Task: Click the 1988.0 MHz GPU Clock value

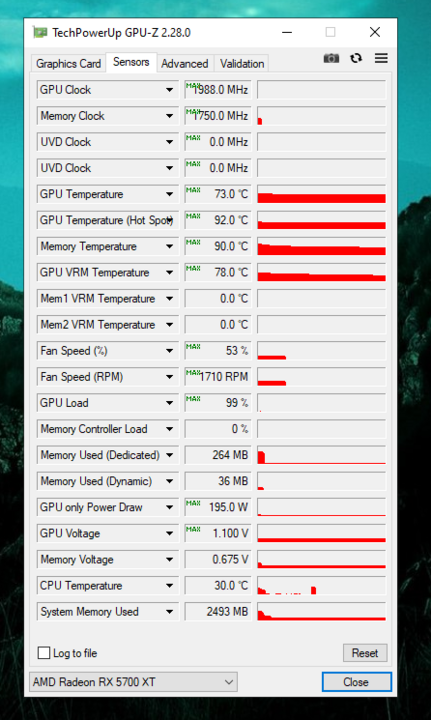Action: (x=218, y=90)
